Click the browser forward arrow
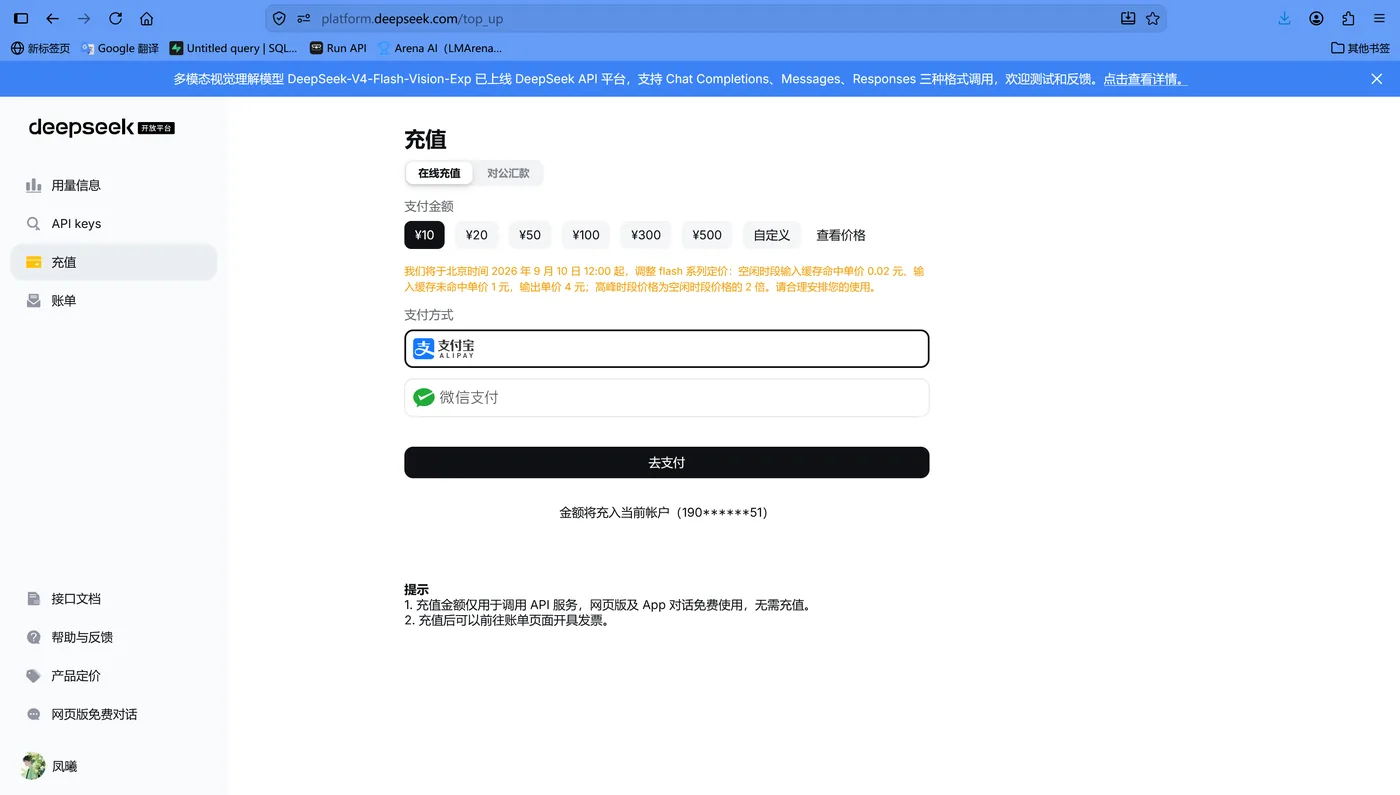 [84, 18]
